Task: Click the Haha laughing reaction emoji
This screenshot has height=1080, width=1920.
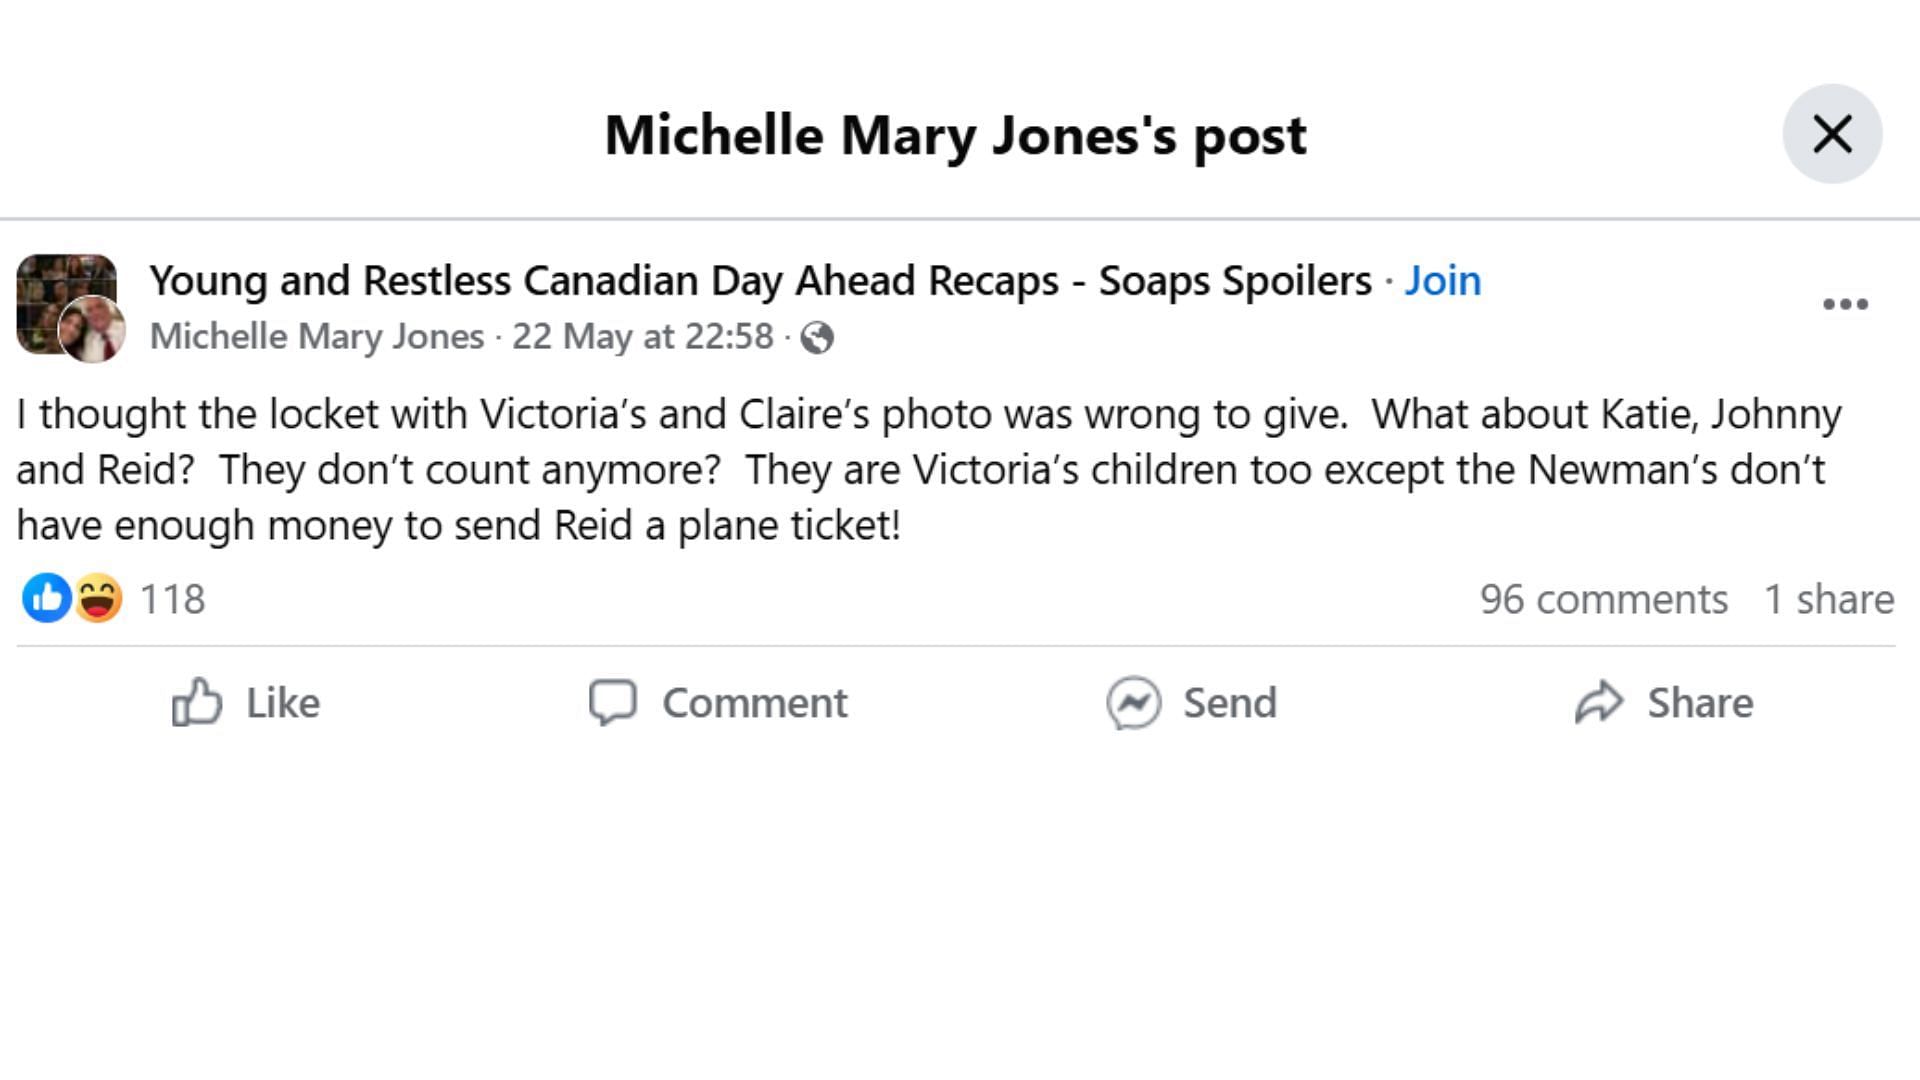Action: 98,599
